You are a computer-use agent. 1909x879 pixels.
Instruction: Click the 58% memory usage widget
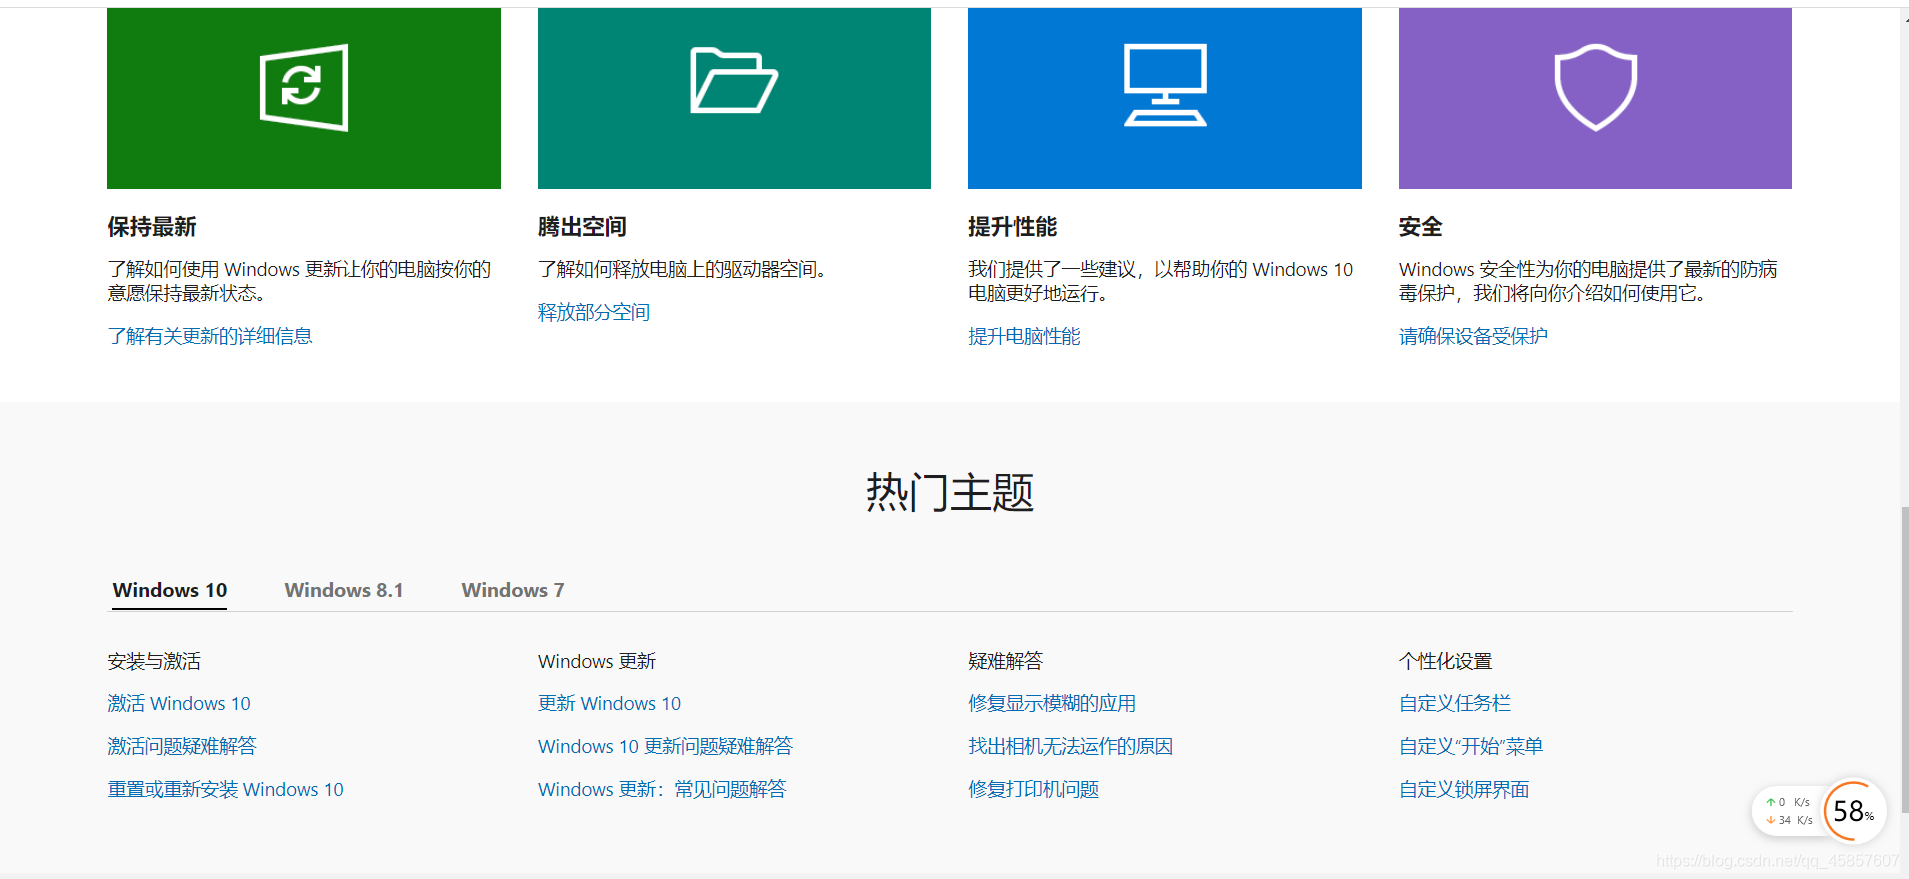[x=1854, y=811]
